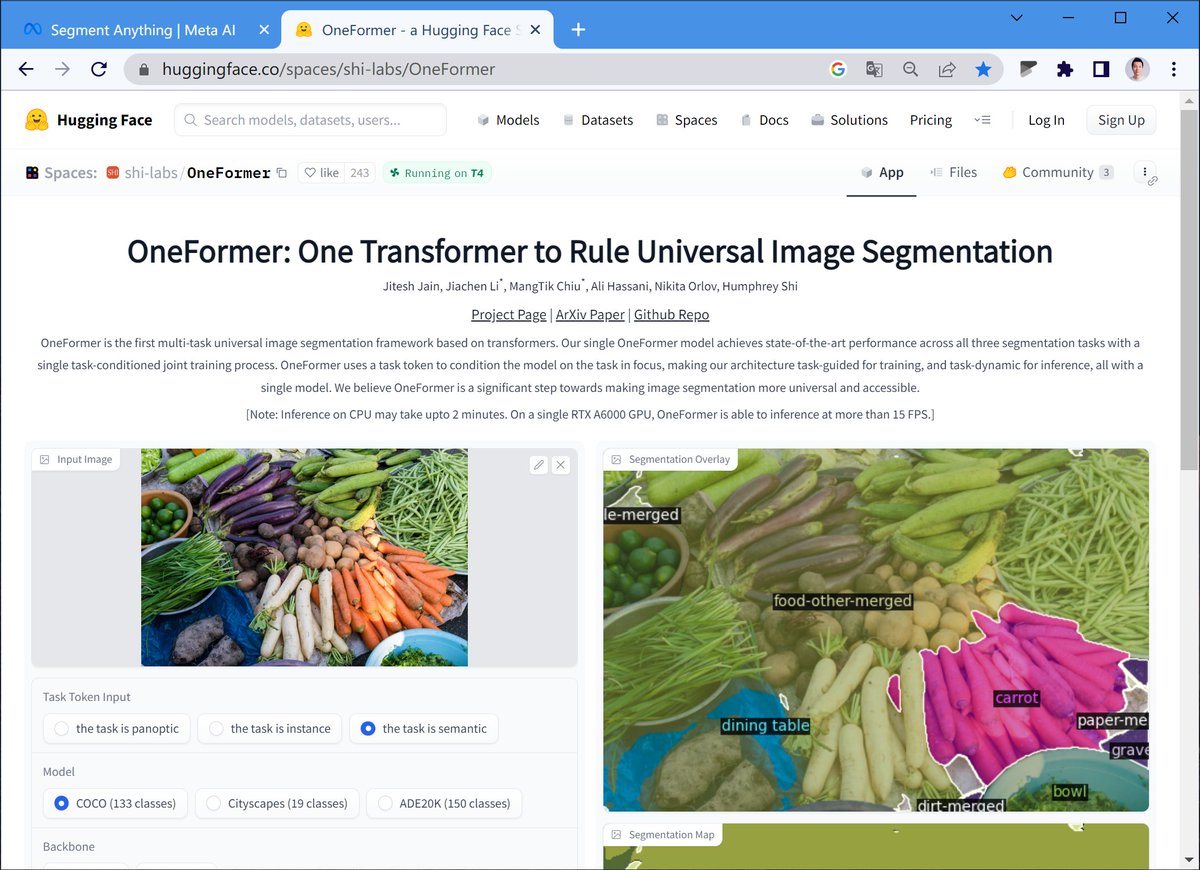Open the embed link icon near options
This screenshot has width=1200, height=870.
pos(1153,181)
